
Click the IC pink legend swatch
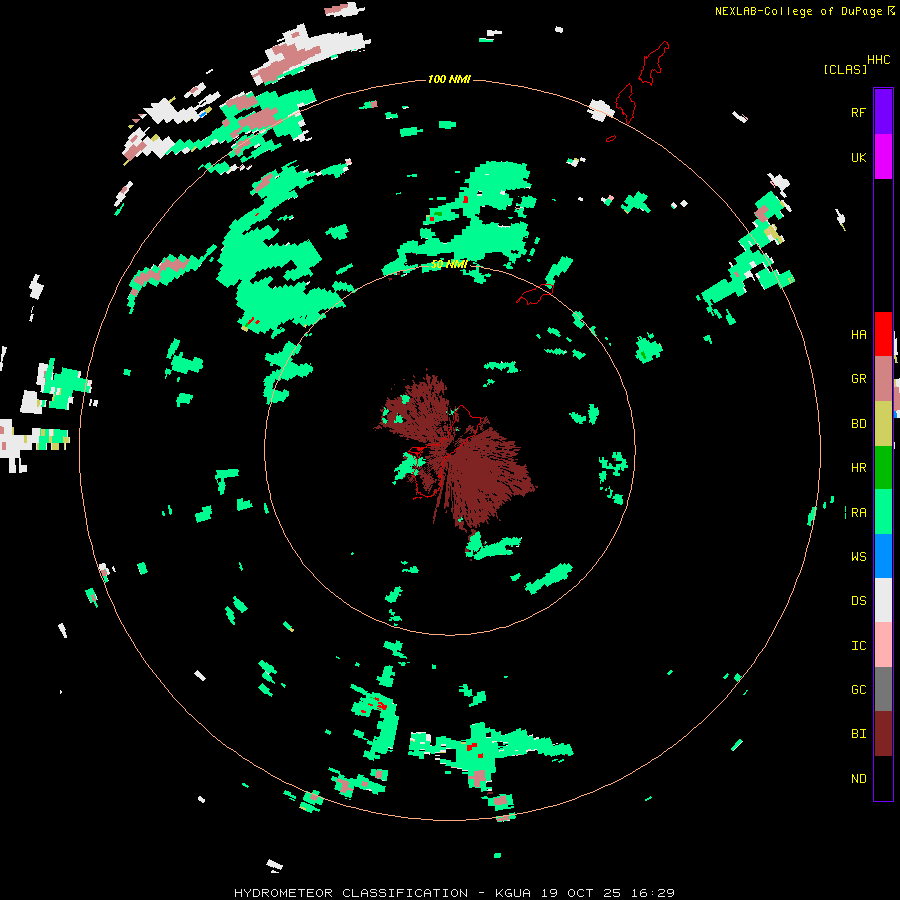click(883, 645)
